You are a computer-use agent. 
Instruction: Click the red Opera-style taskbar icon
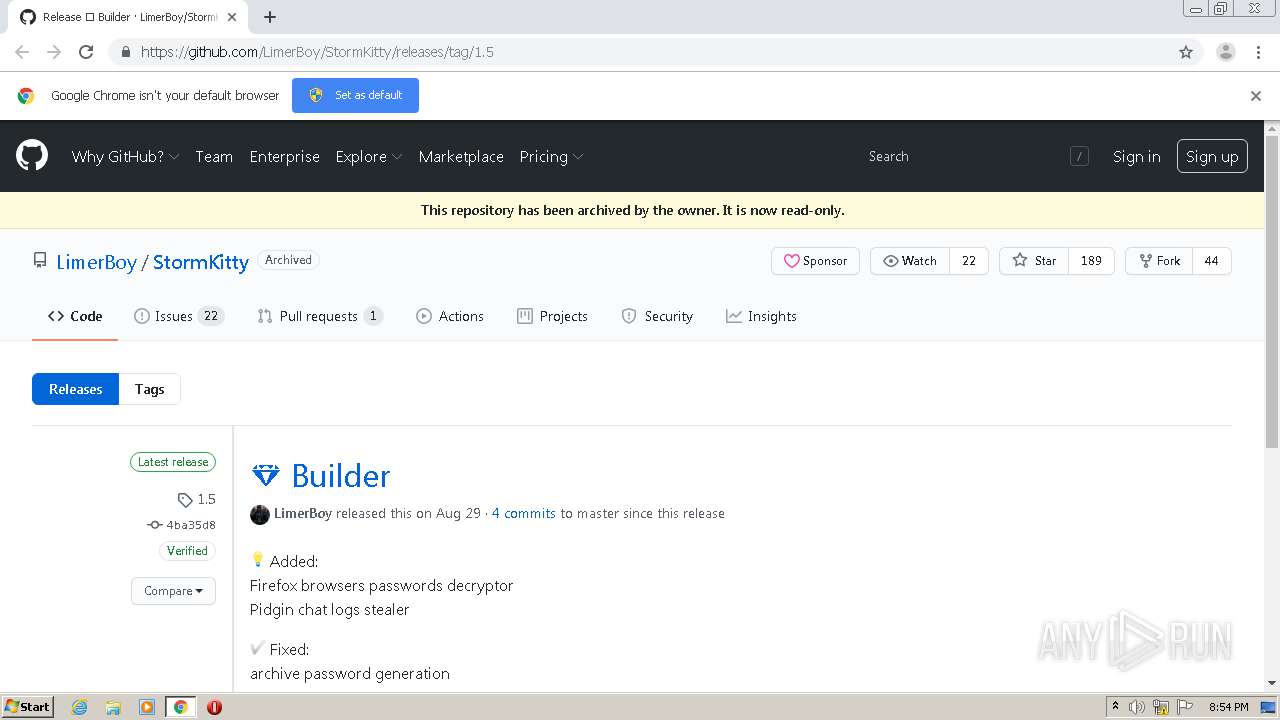214,707
